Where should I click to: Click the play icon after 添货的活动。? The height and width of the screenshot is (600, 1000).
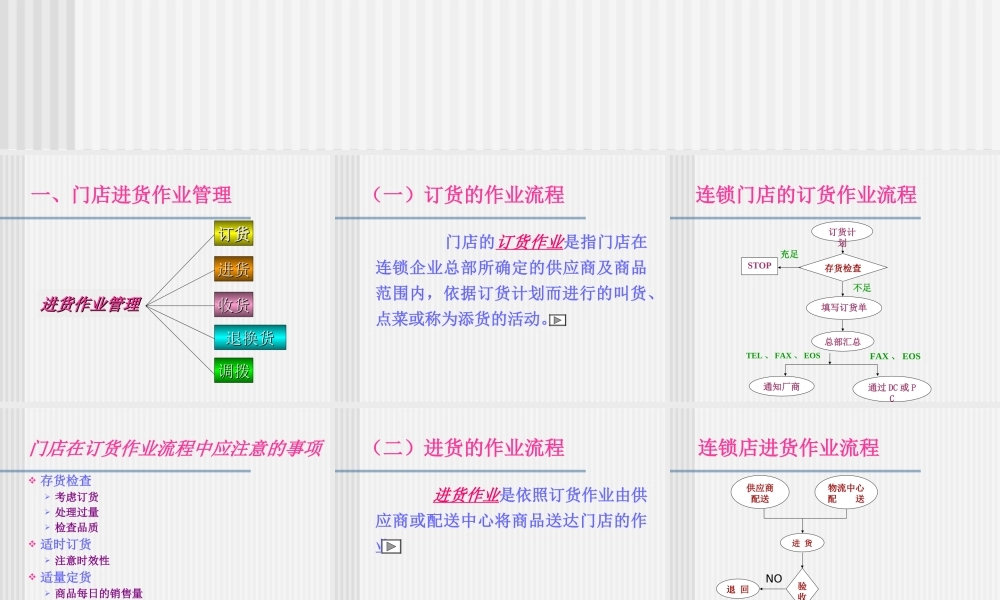557,320
